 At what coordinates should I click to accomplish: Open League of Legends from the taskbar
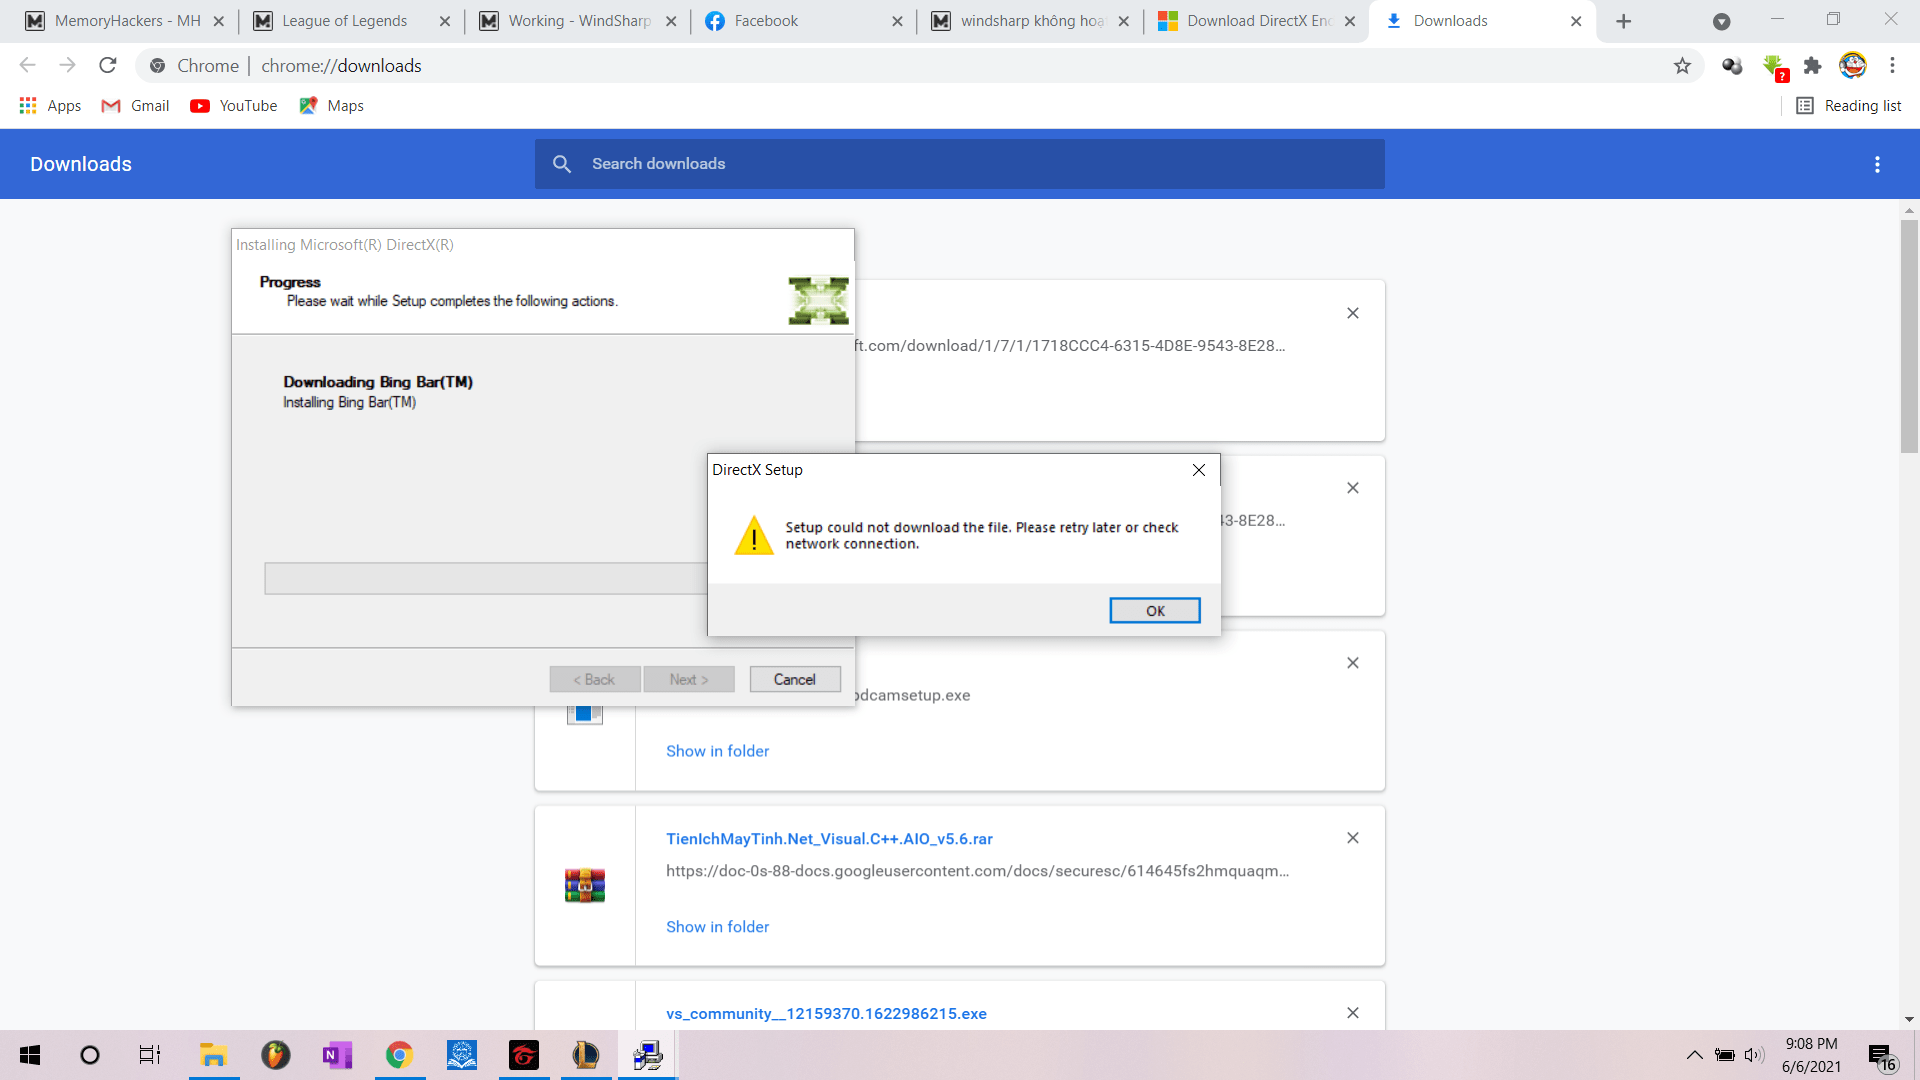[585, 1055]
